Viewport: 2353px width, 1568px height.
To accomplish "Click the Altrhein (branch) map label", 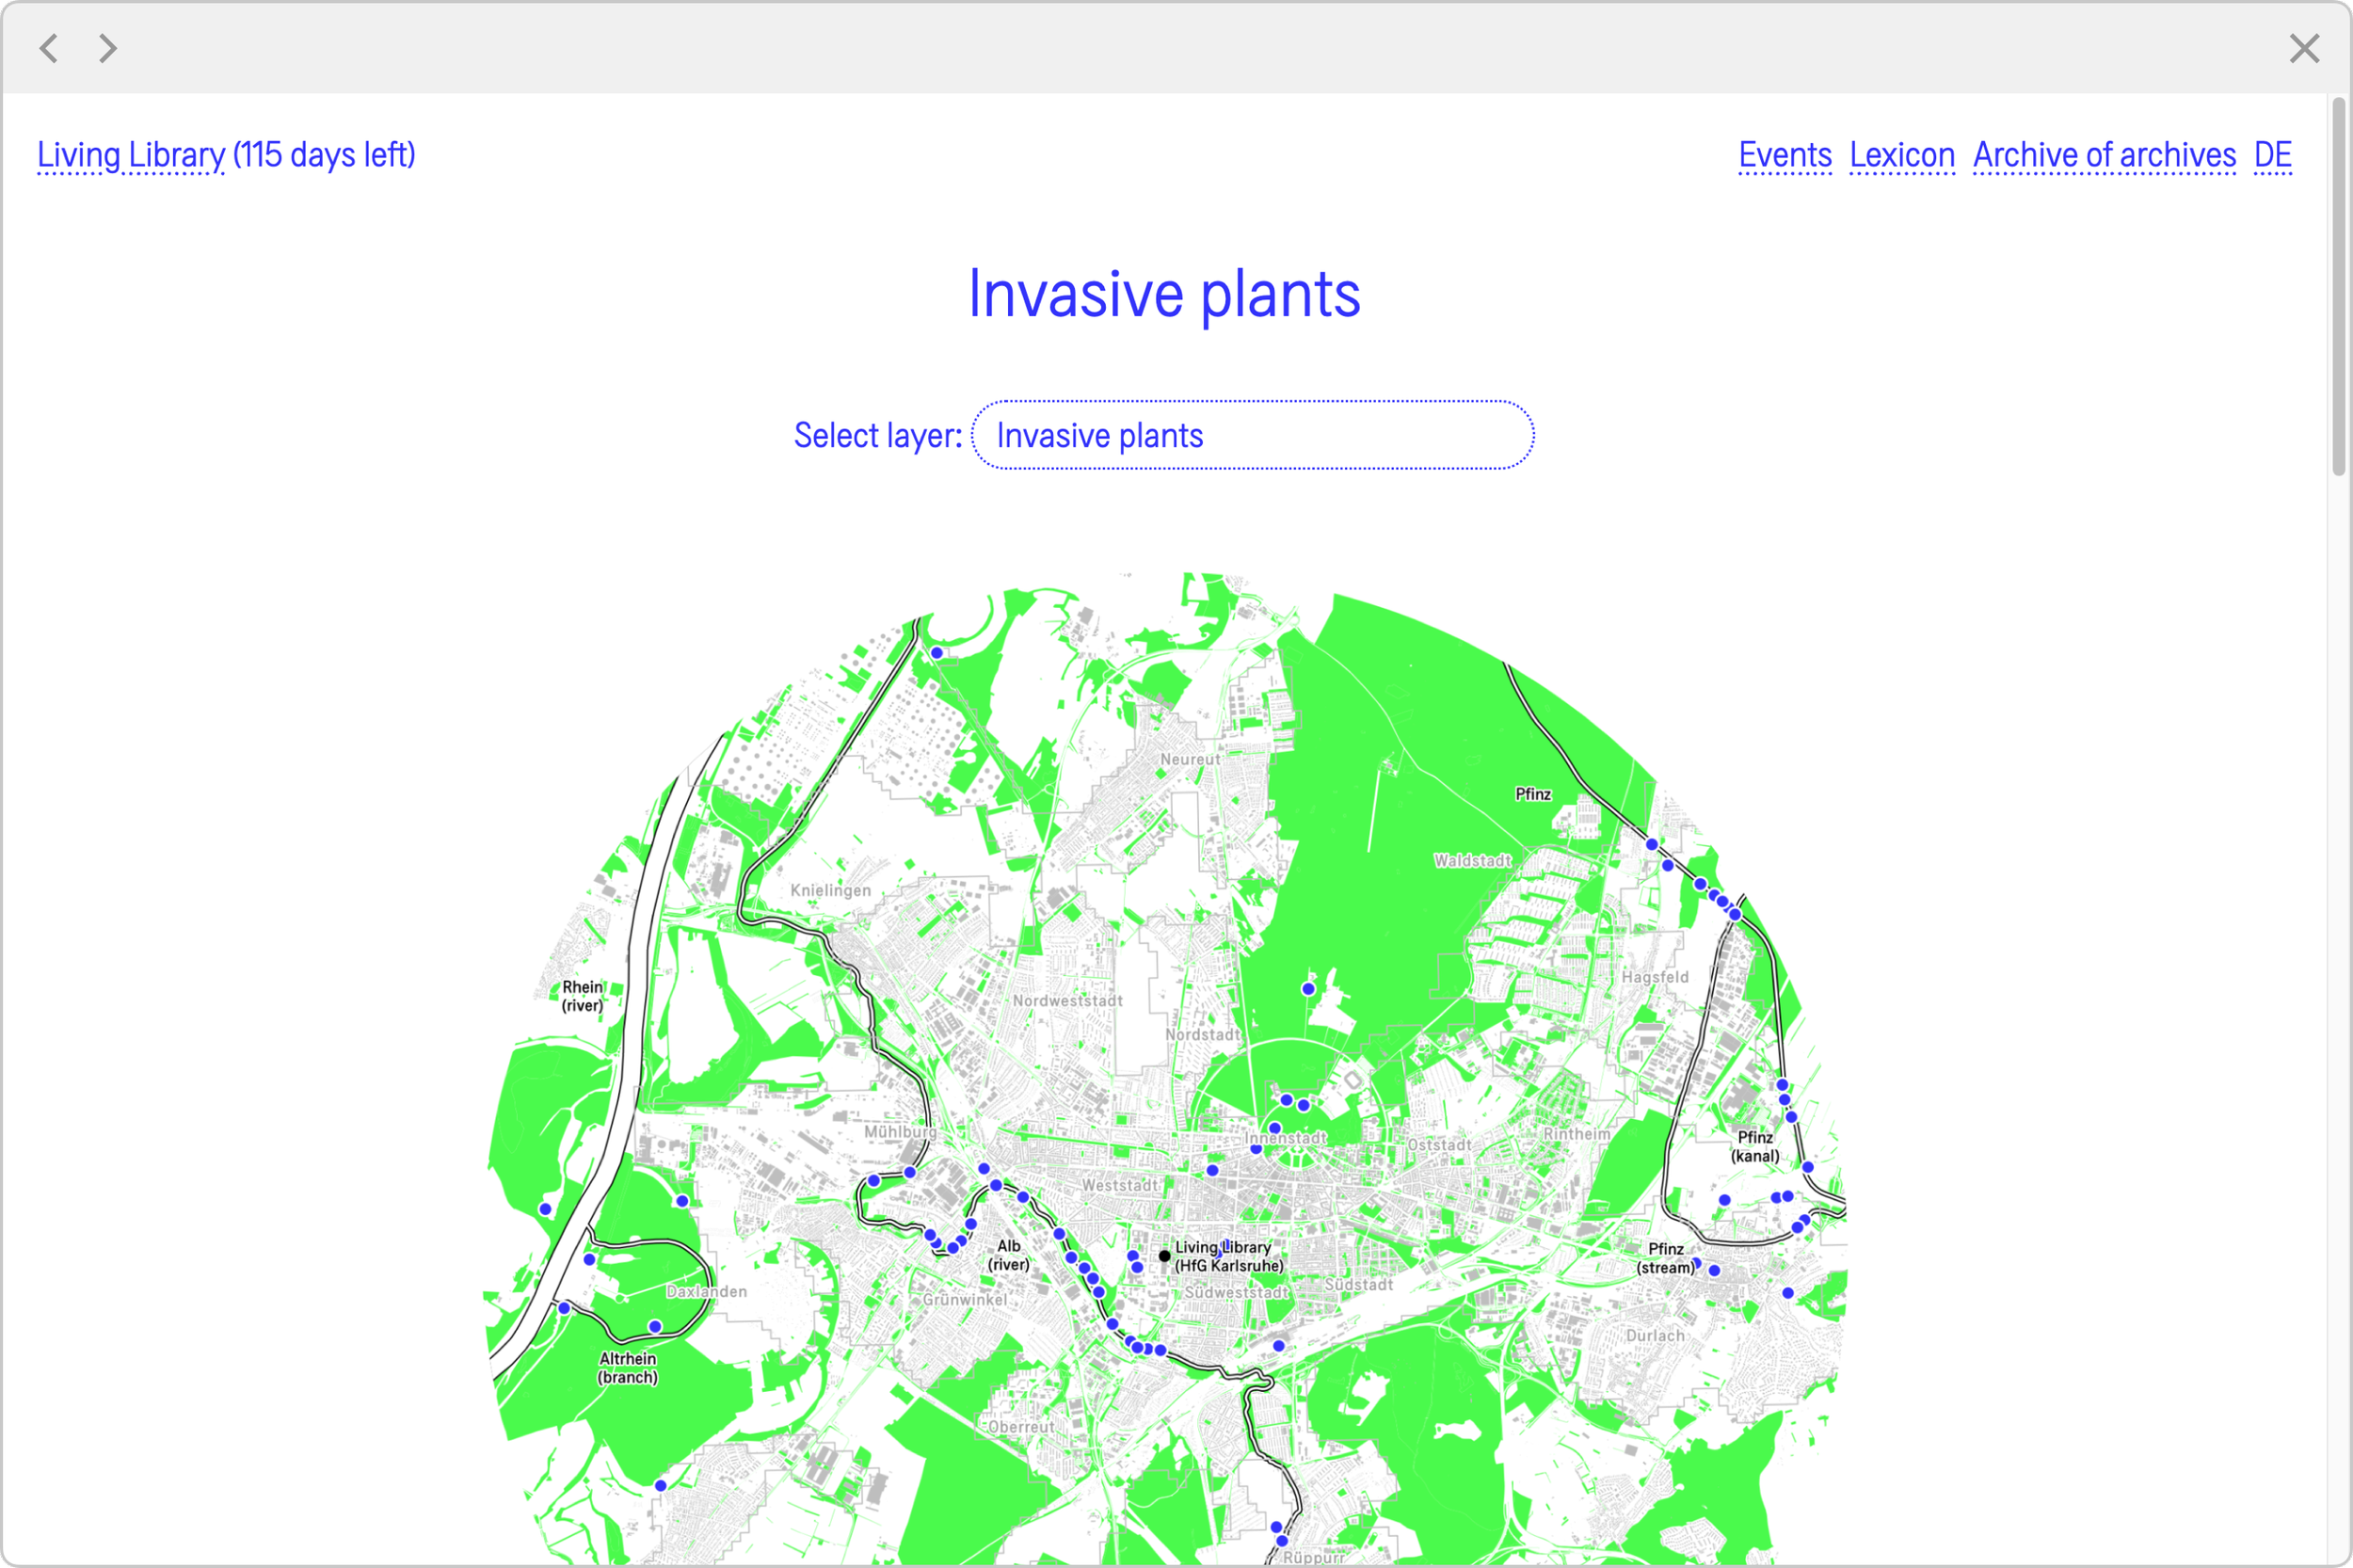I will click(627, 1368).
